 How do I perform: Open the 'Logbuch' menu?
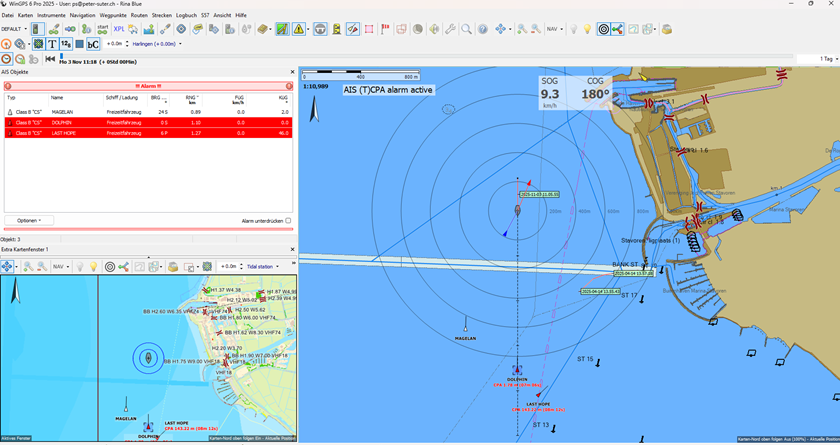pyautogui.click(x=186, y=15)
